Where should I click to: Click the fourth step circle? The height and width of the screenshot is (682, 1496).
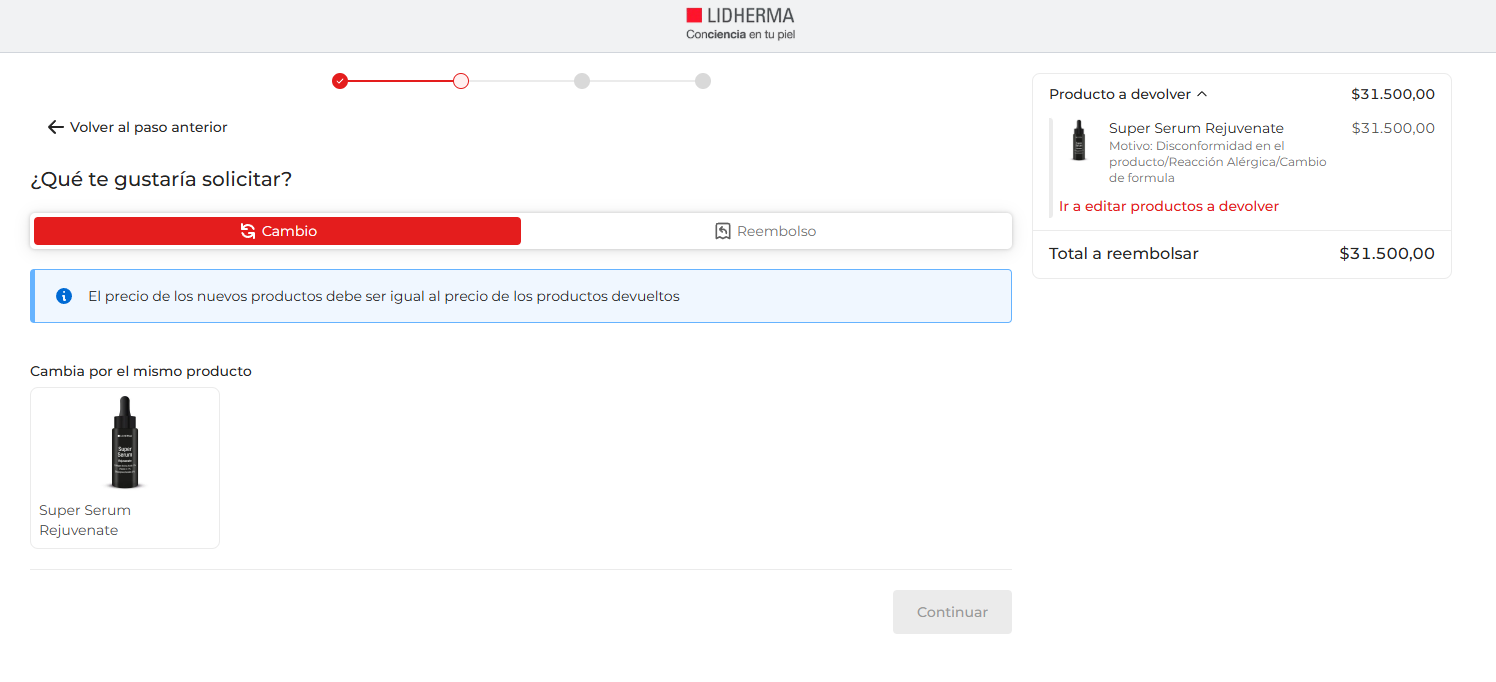(703, 81)
